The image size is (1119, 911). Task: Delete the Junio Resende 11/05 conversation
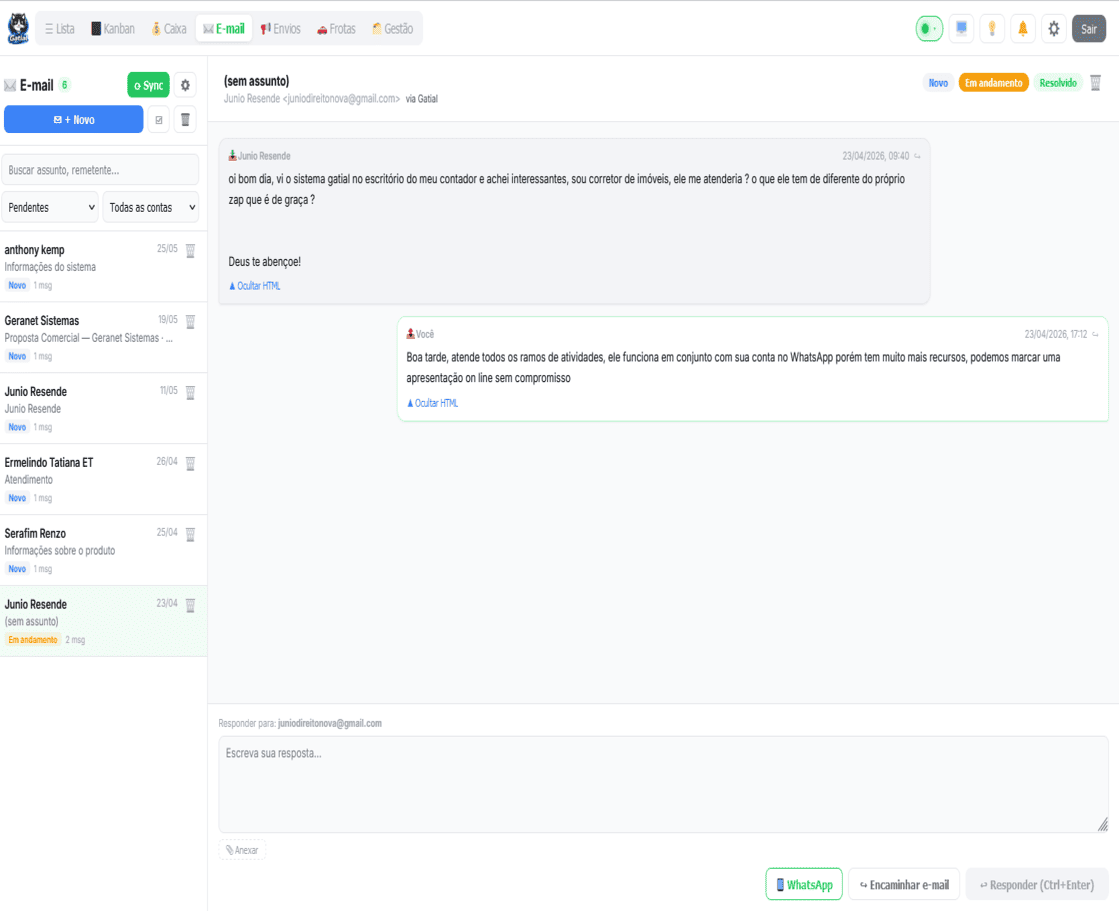point(191,392)
